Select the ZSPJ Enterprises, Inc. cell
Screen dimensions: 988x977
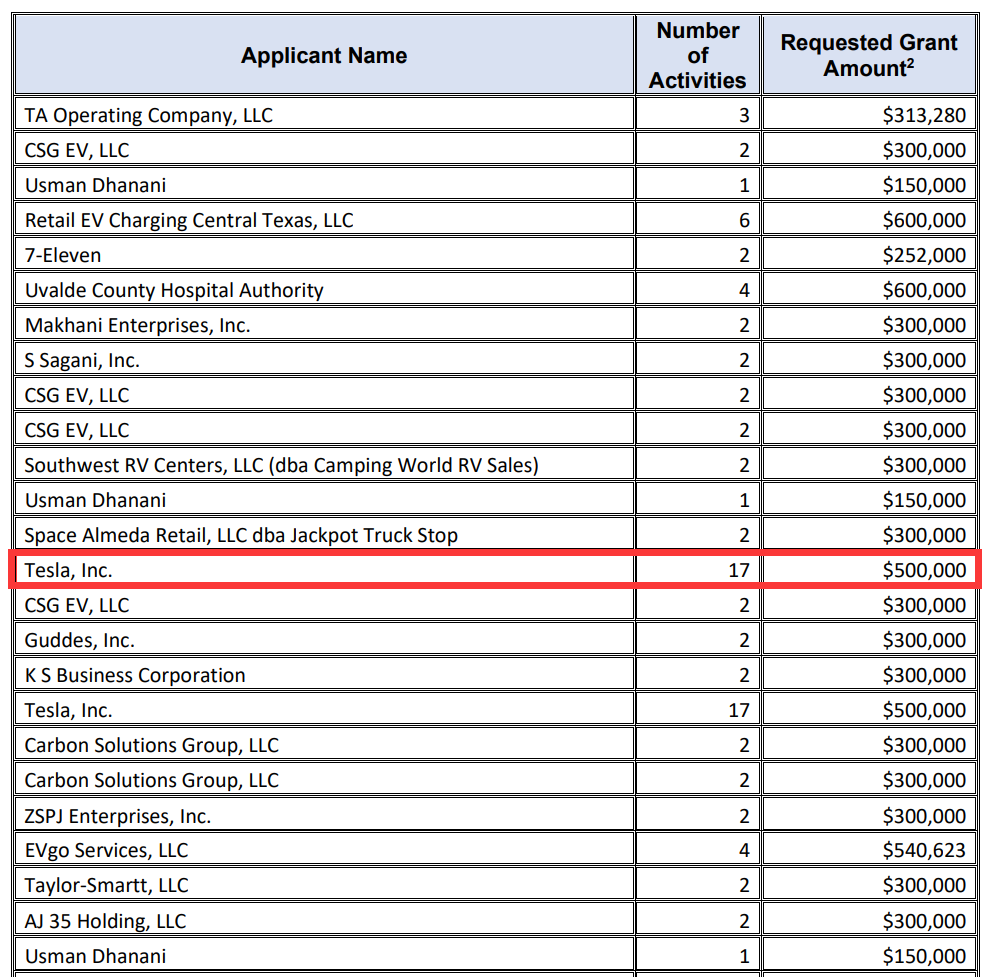(324, 816)
